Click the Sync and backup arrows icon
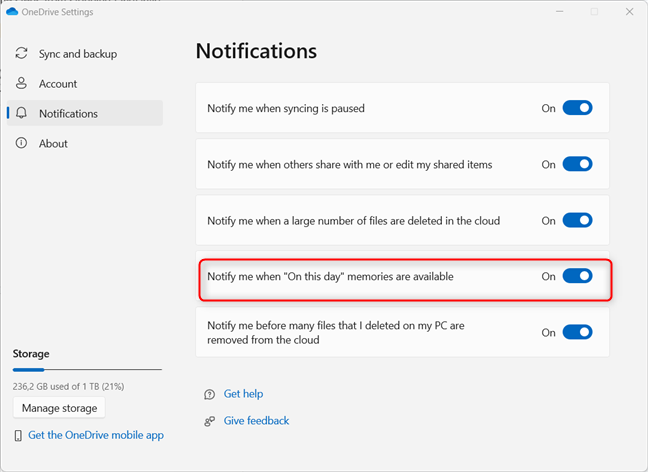Image resolution: width=648 pixels, height=472 pixels. click(x=22, y=53)
